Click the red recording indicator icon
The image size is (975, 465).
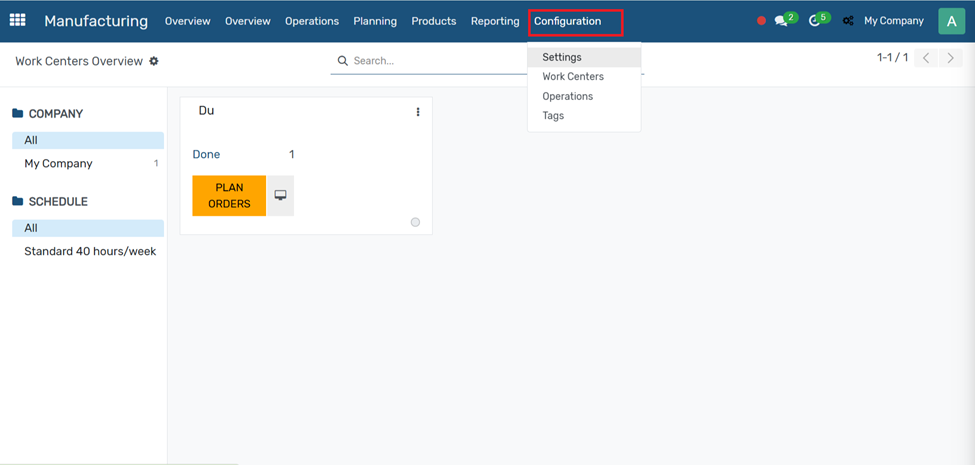(761, 21)
